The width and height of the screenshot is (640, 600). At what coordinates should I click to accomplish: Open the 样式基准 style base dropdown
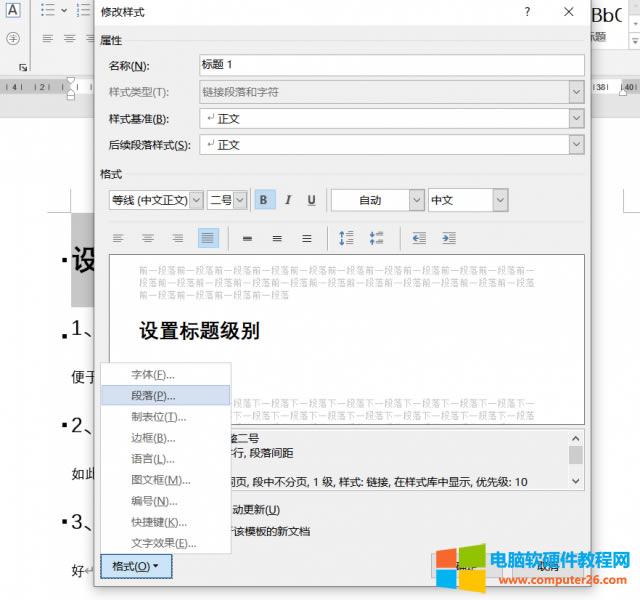(576, 118)
